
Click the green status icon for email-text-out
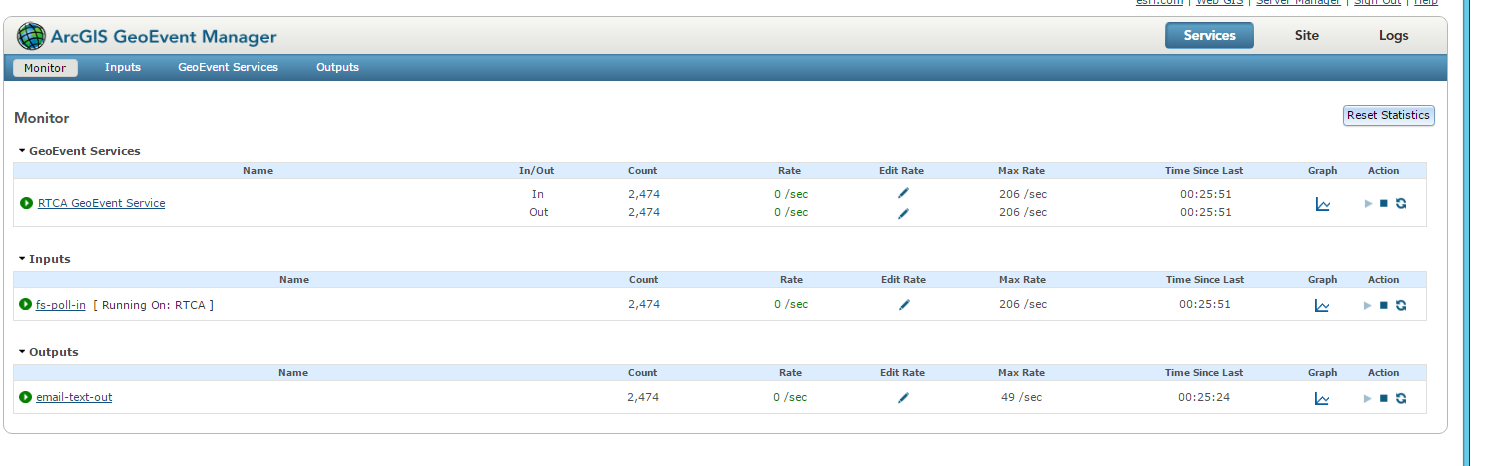[26, 397]
